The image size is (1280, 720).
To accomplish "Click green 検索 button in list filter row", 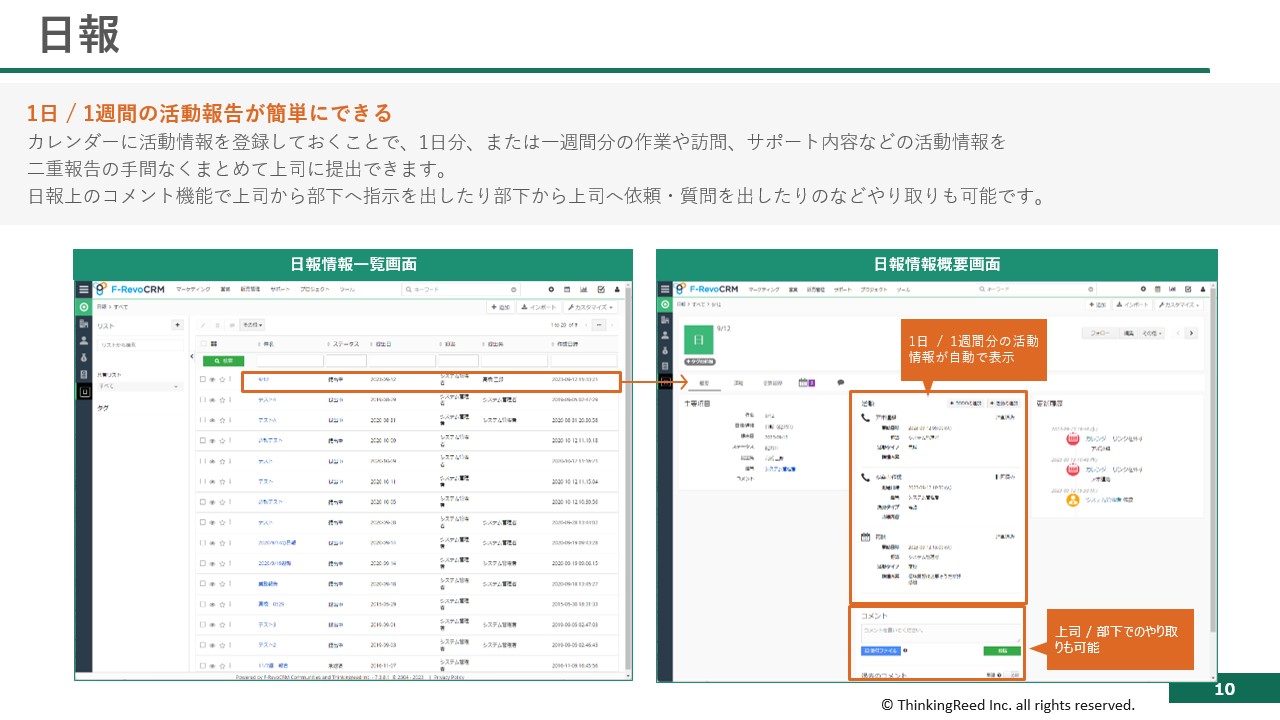I will 223,361.
